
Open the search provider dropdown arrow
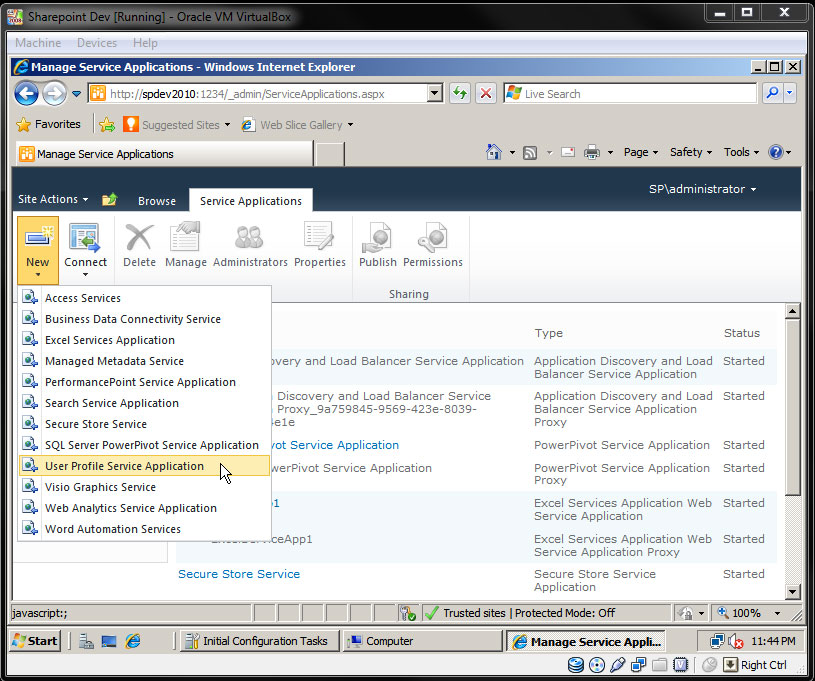click(x=790, y=94)
